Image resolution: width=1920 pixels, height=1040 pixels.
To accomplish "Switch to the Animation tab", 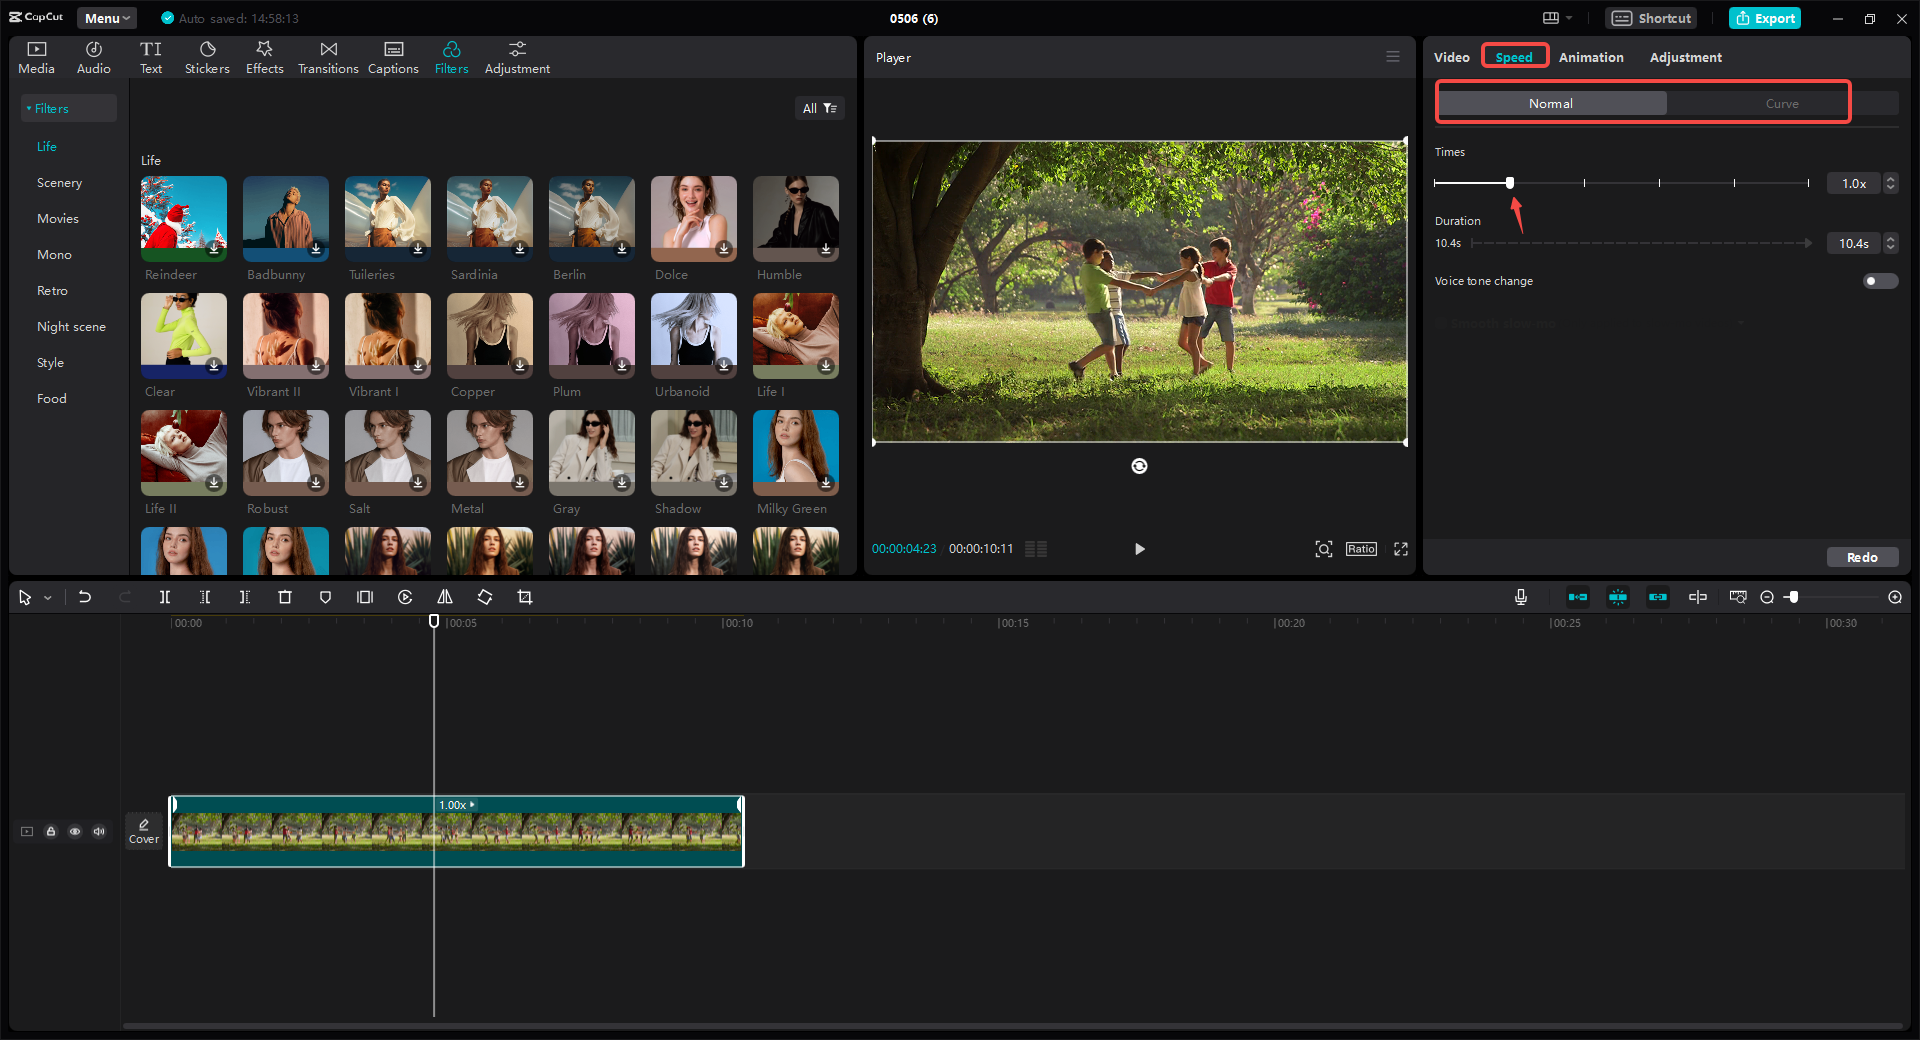I will coord(1591,57).
